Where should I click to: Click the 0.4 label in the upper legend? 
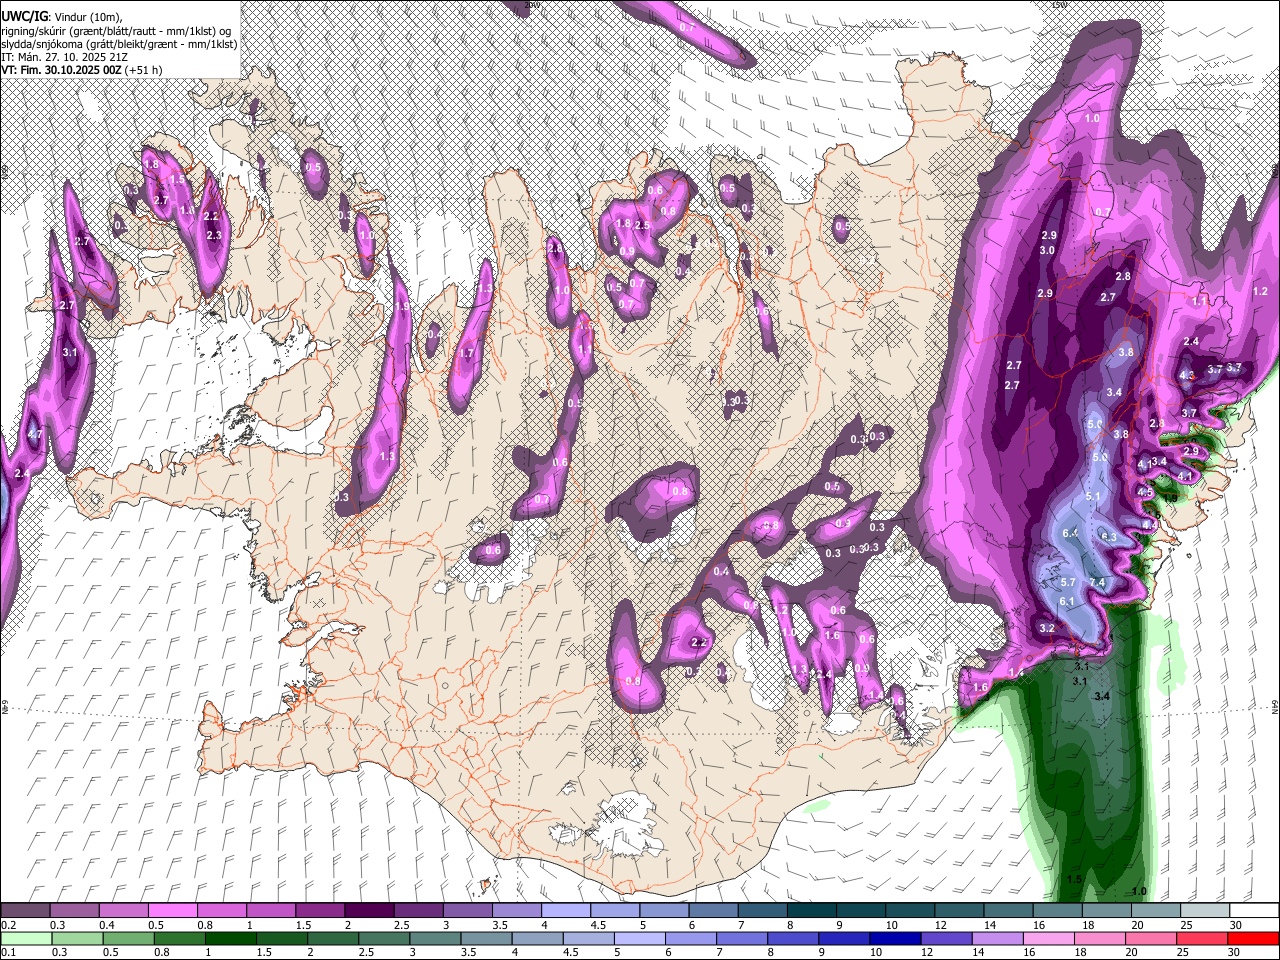[107, 926]
